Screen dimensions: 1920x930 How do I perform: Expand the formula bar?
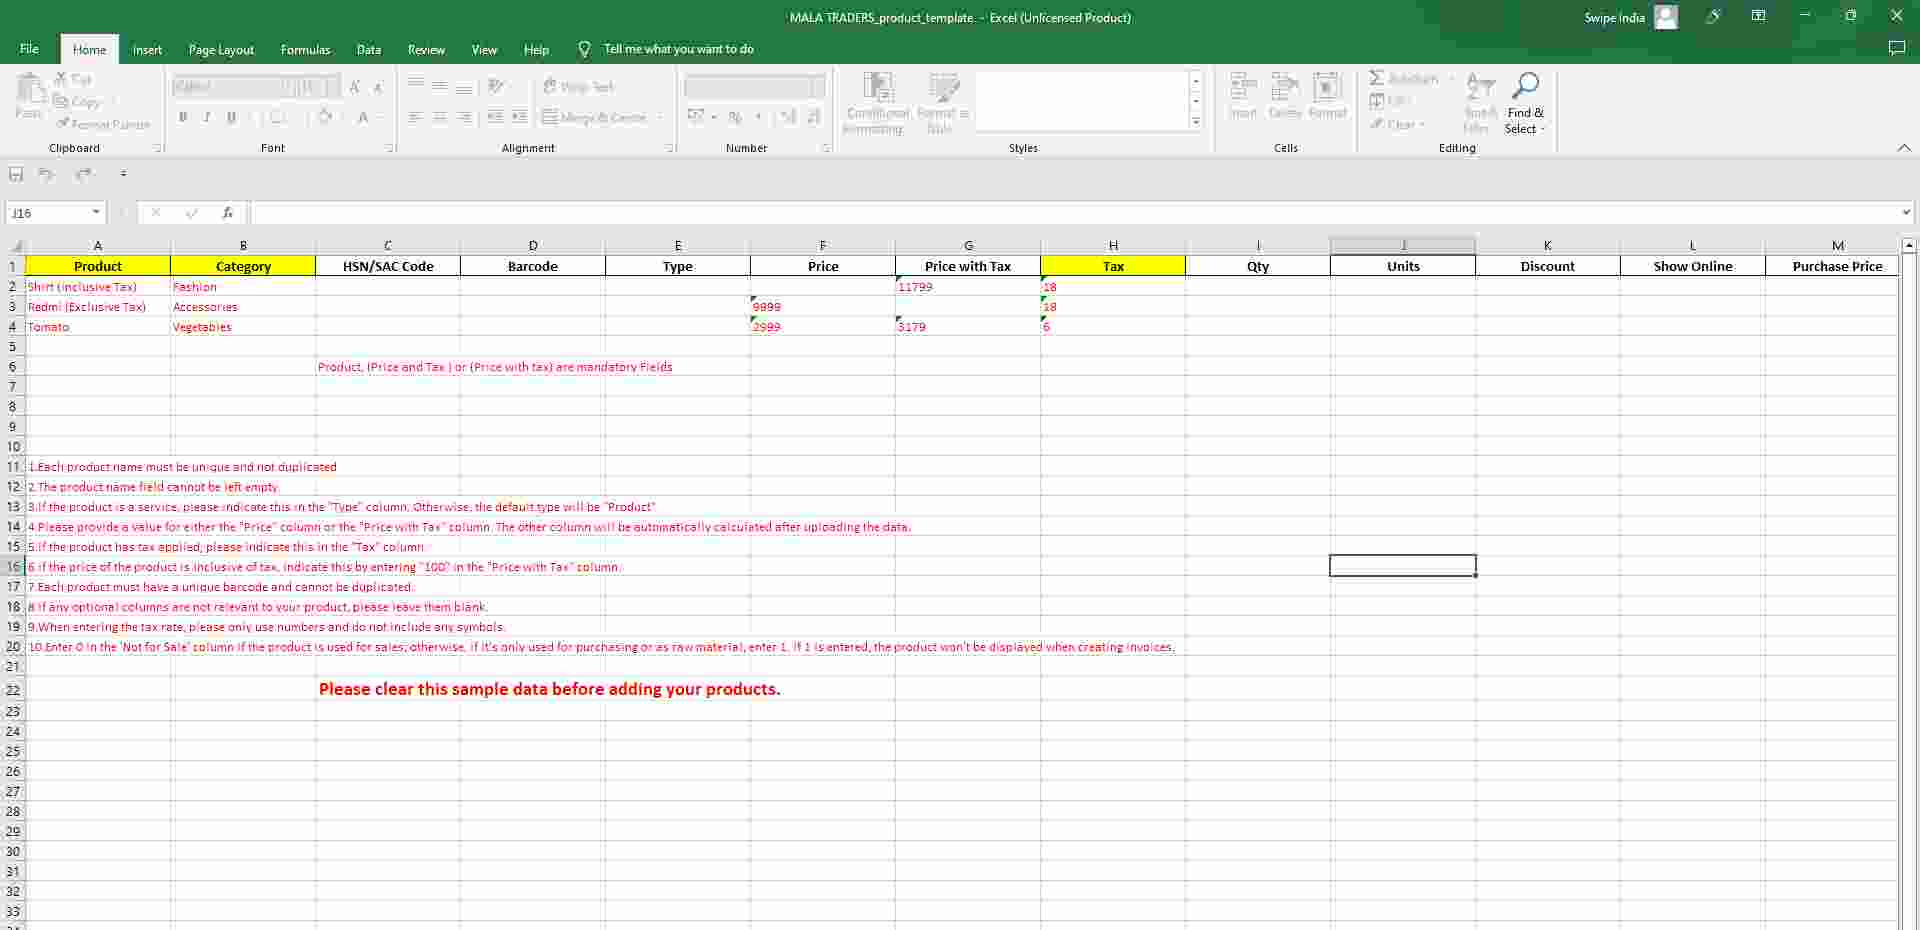tap(1906, 212)
